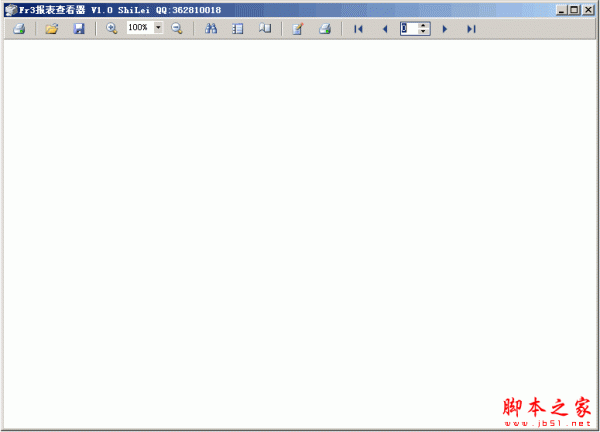Click the Print report icon
The width and height of the screenshot is (600, 432).
(x=19, y=29)
